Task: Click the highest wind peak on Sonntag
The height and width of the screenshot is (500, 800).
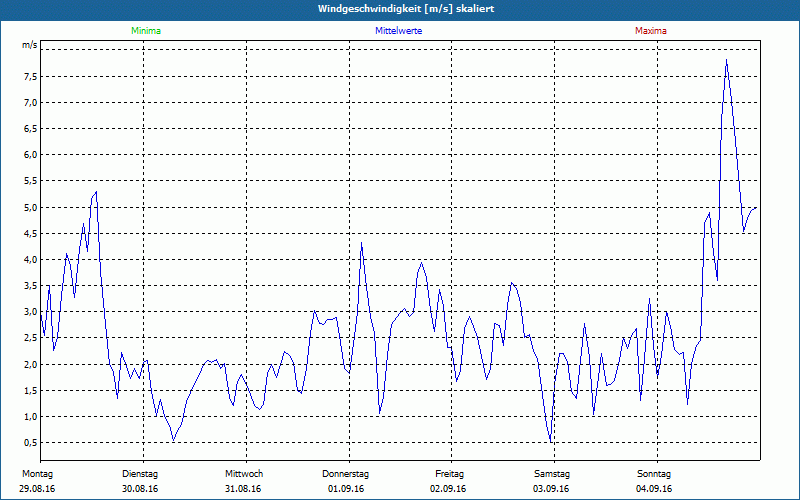Action: pos(727,60)
